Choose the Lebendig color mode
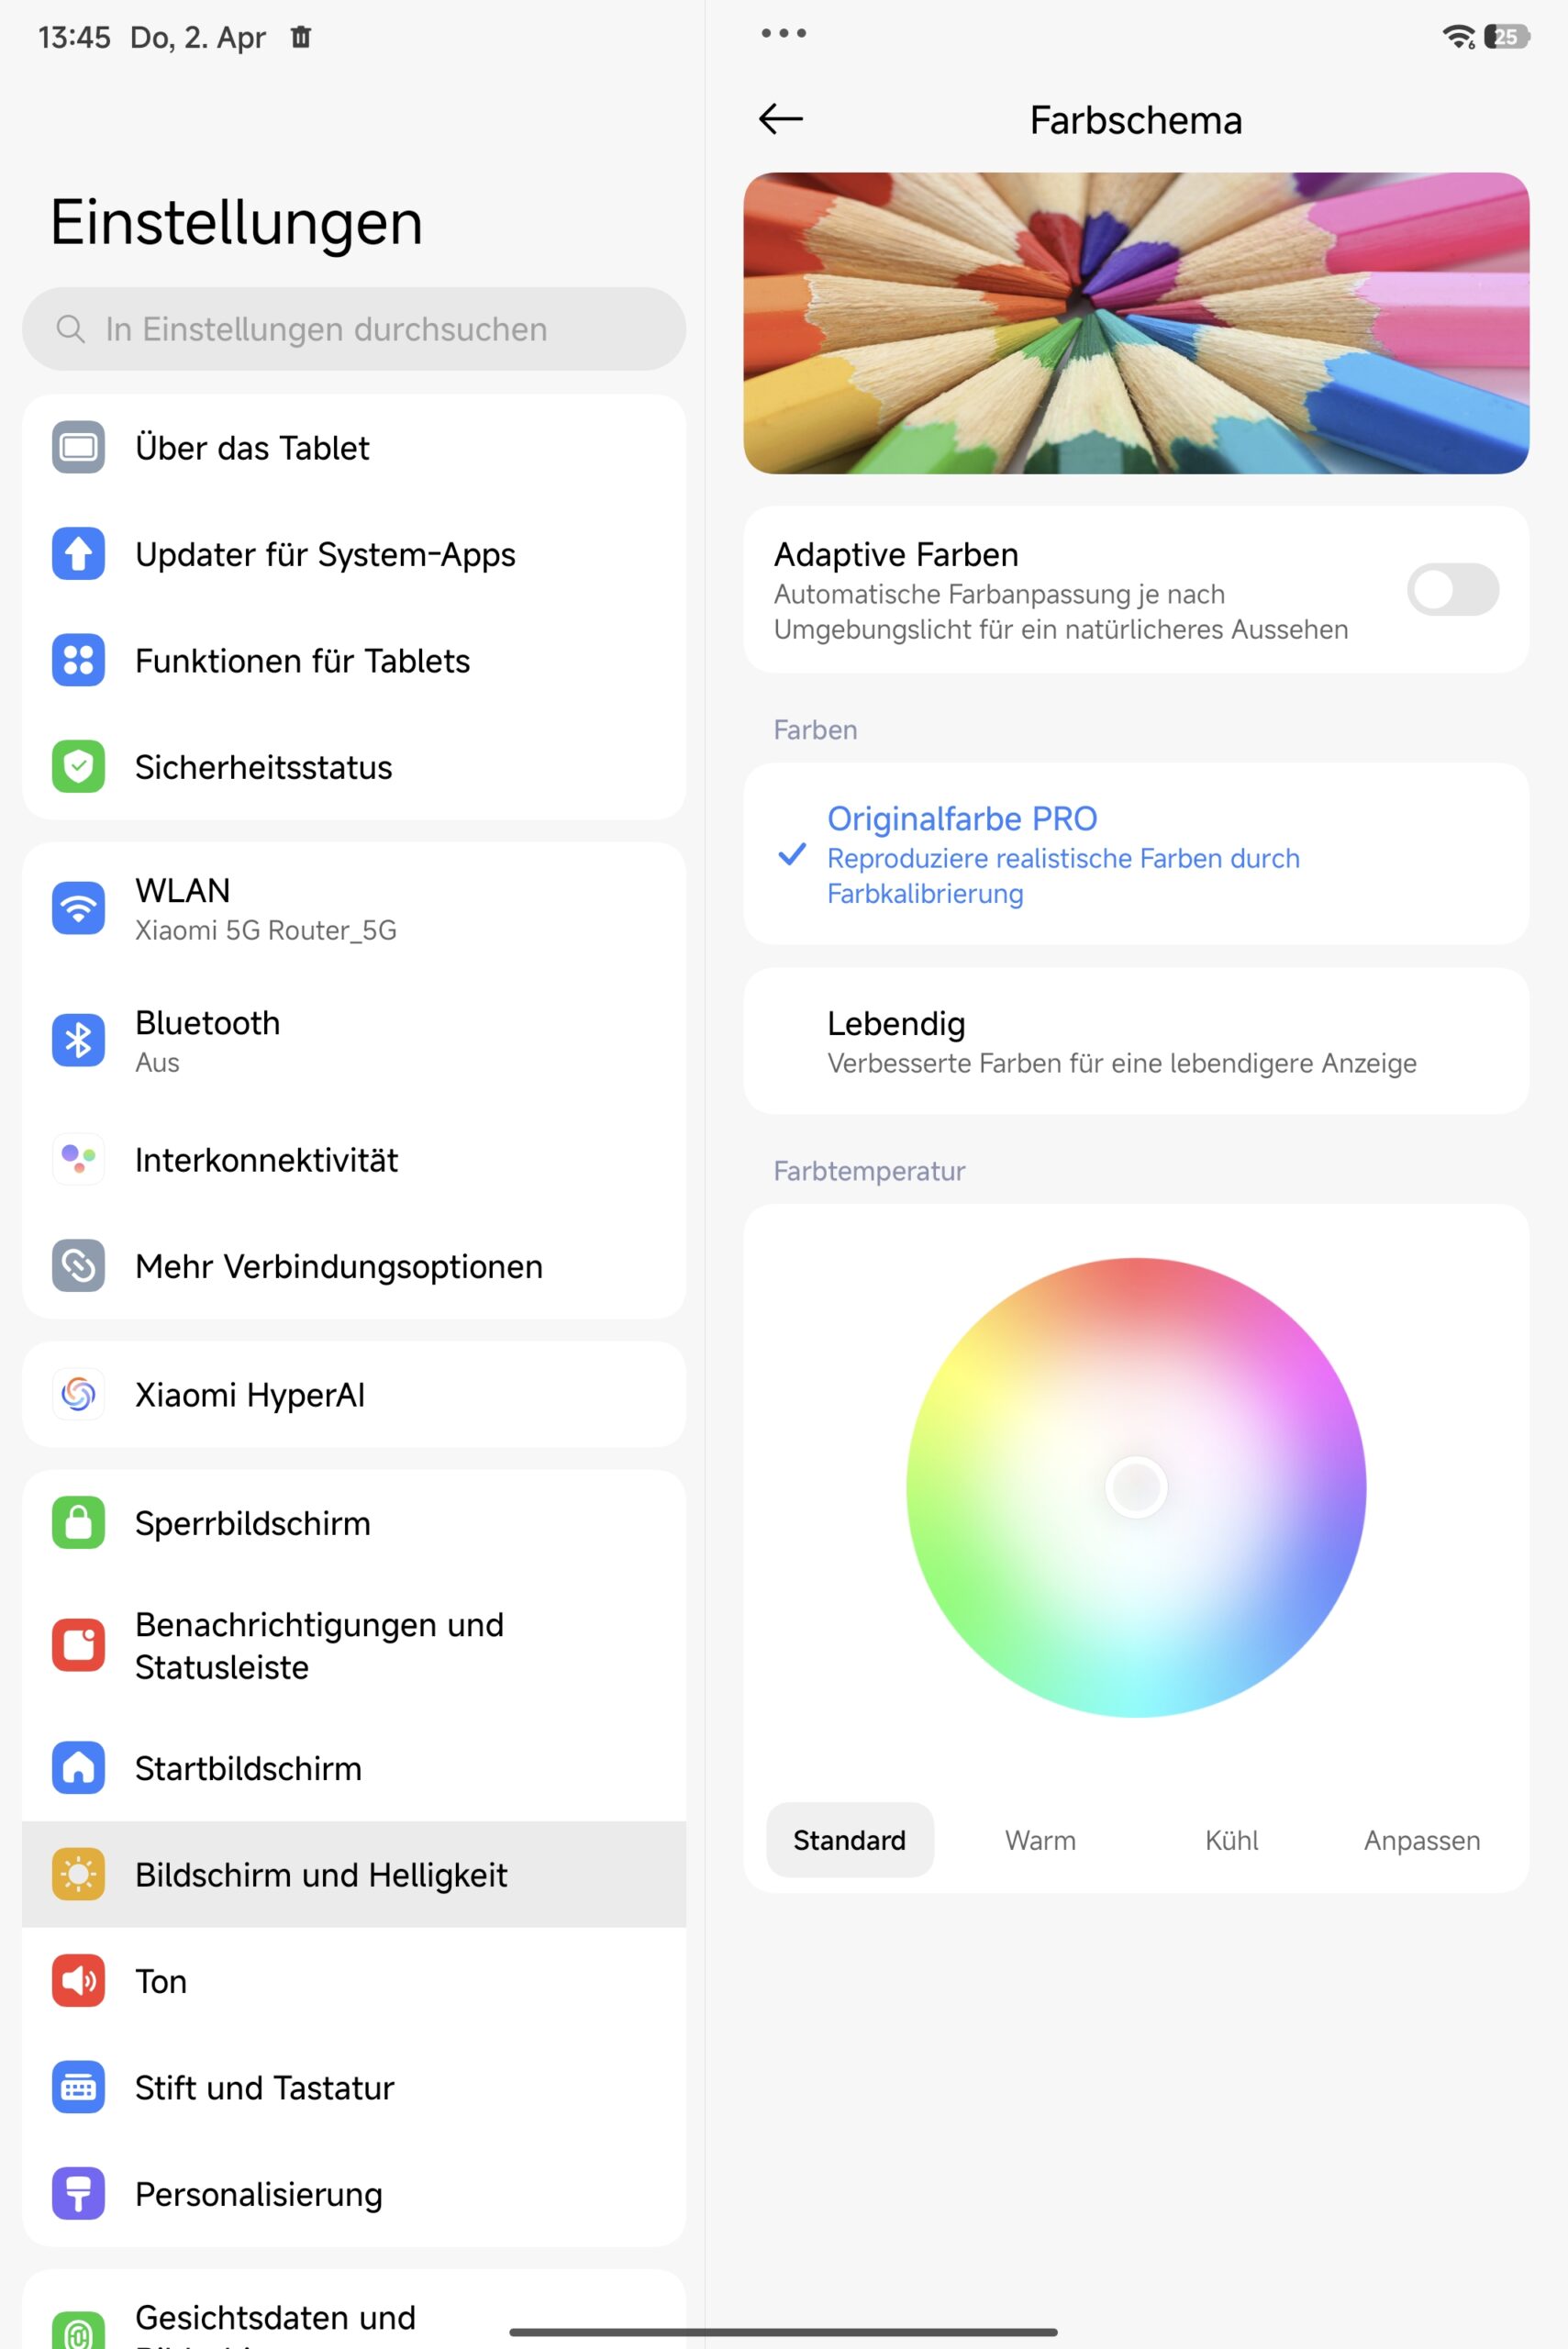 [1136, 1041]
